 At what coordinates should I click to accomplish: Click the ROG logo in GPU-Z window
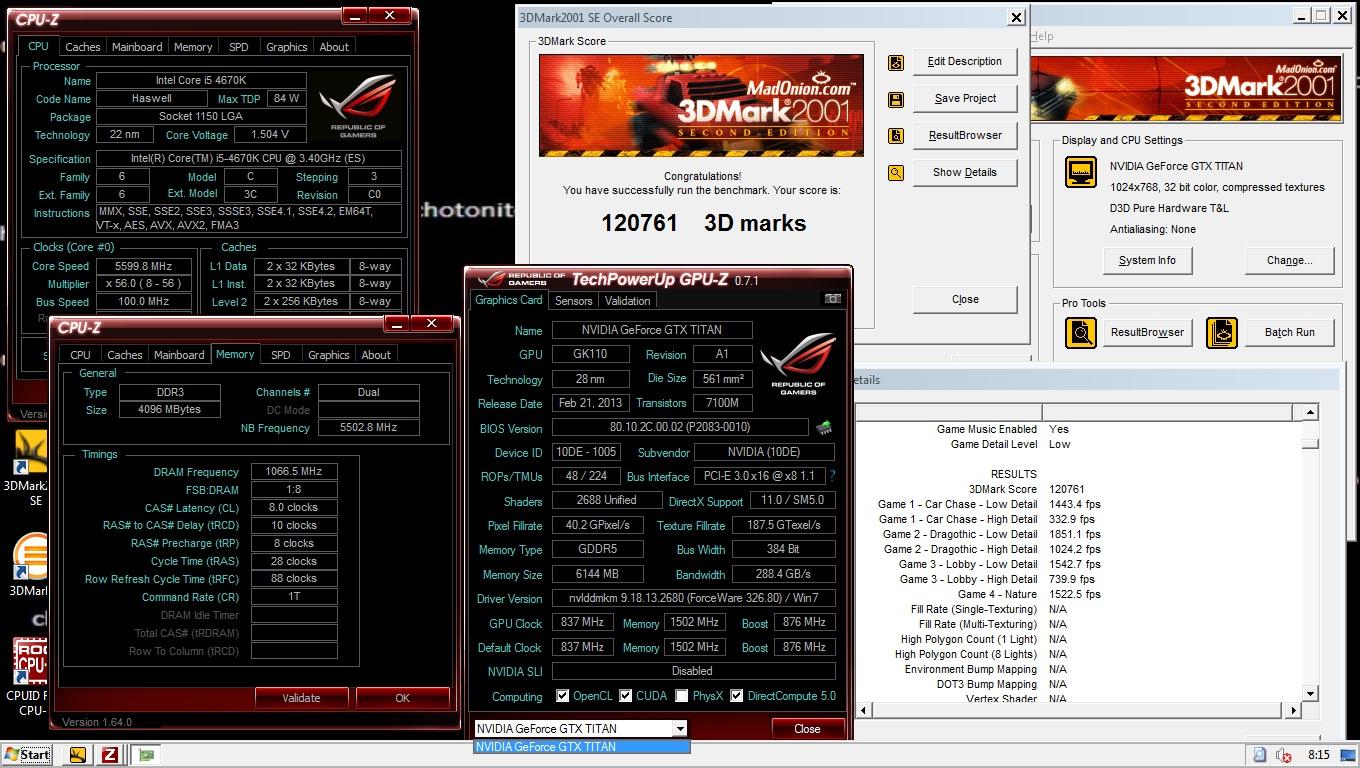[x=798, y=366]
